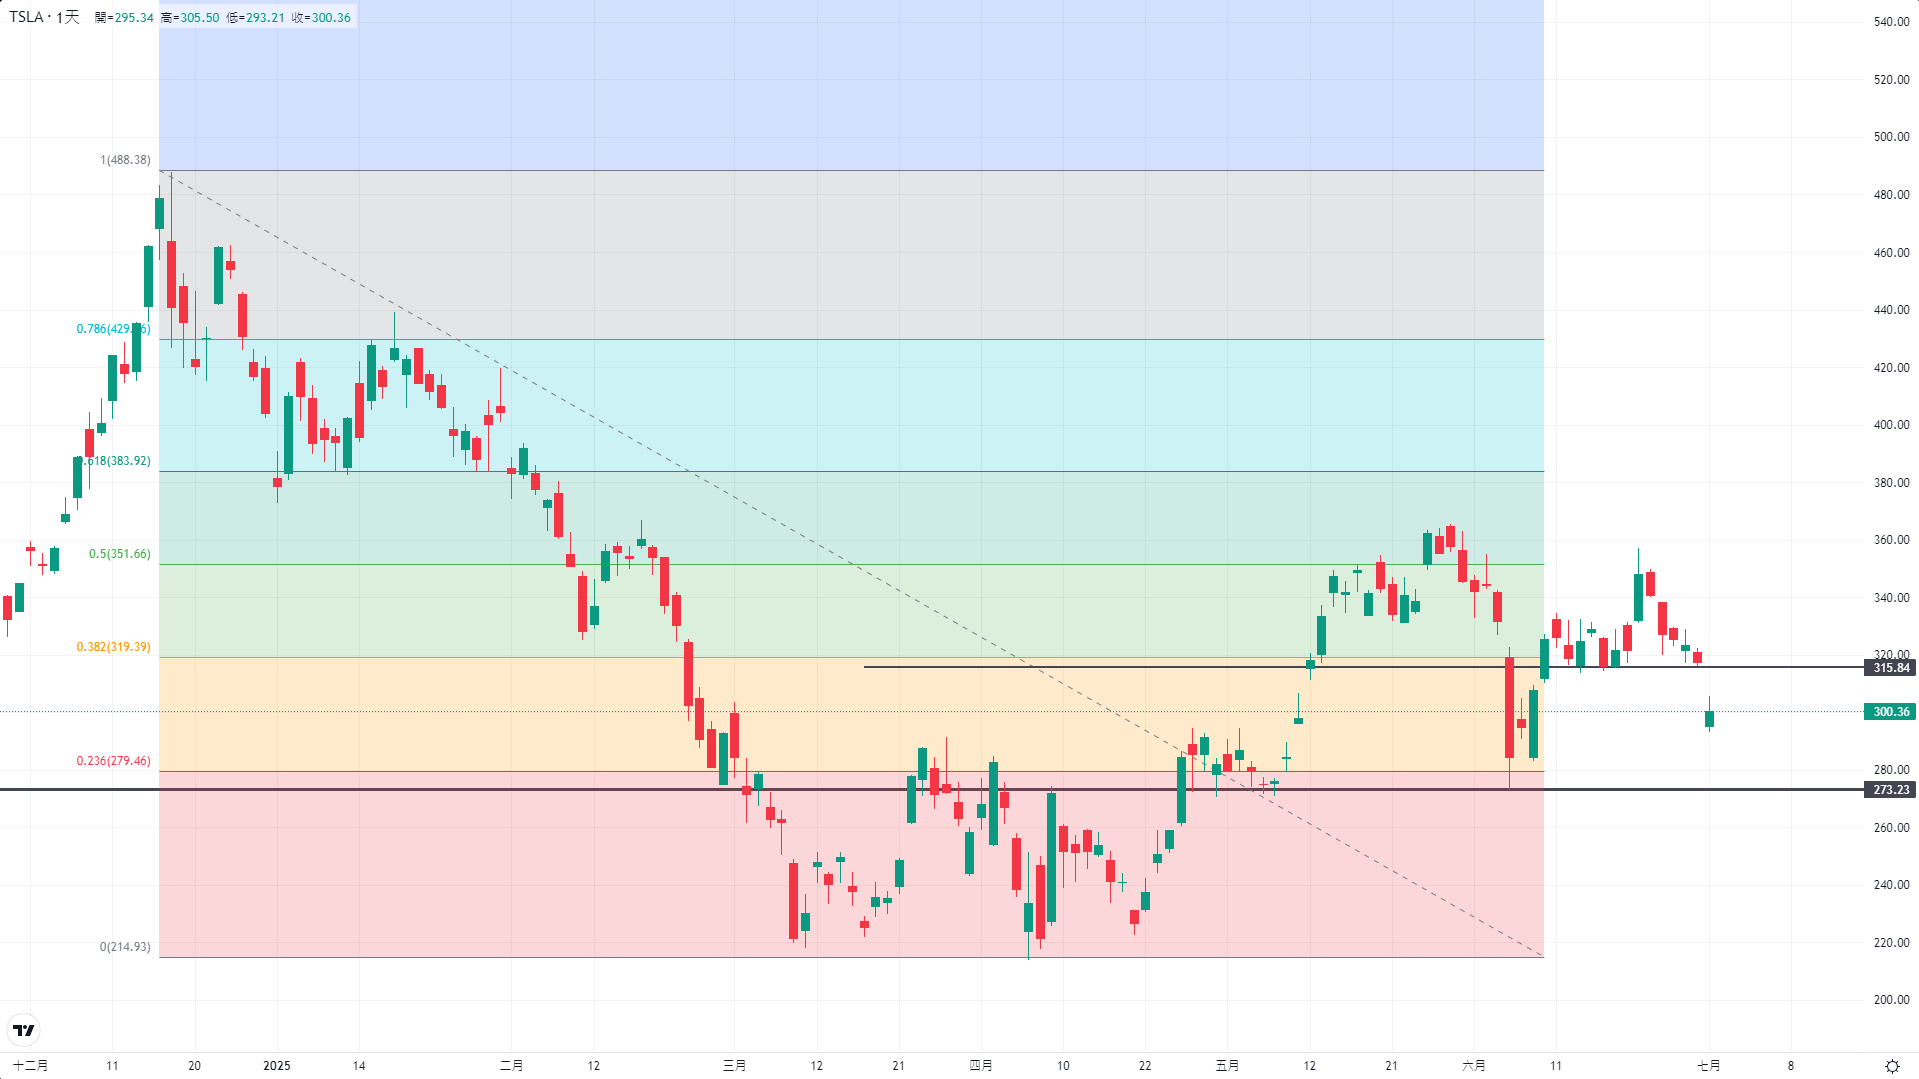Image resolution: width=1919 pixels, height=1079 pixels.
Task: Select the latest green candlestick near 300
Action: (1709, 718)
